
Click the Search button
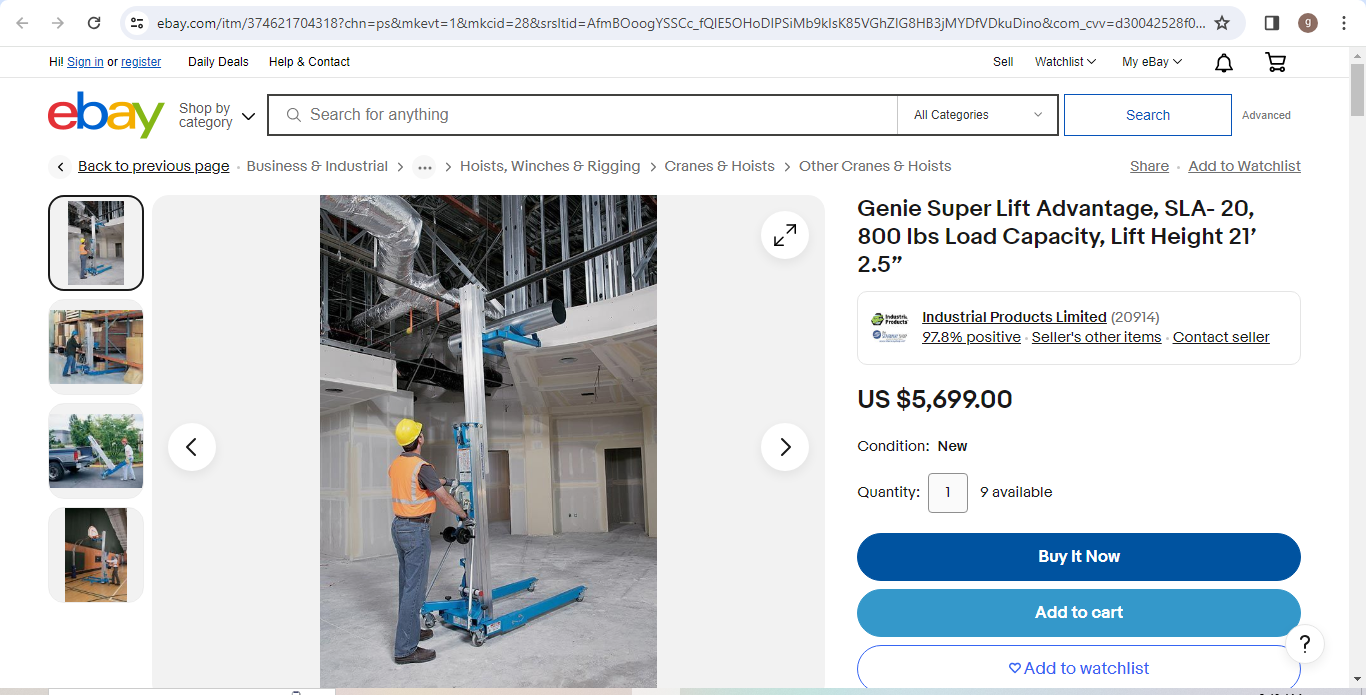click(1147, 115)
